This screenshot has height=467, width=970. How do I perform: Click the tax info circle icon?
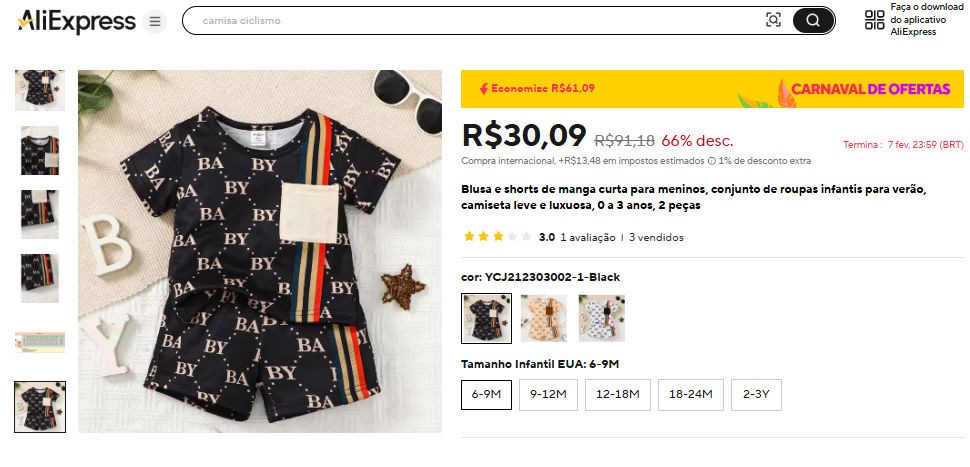pos(711,161)
